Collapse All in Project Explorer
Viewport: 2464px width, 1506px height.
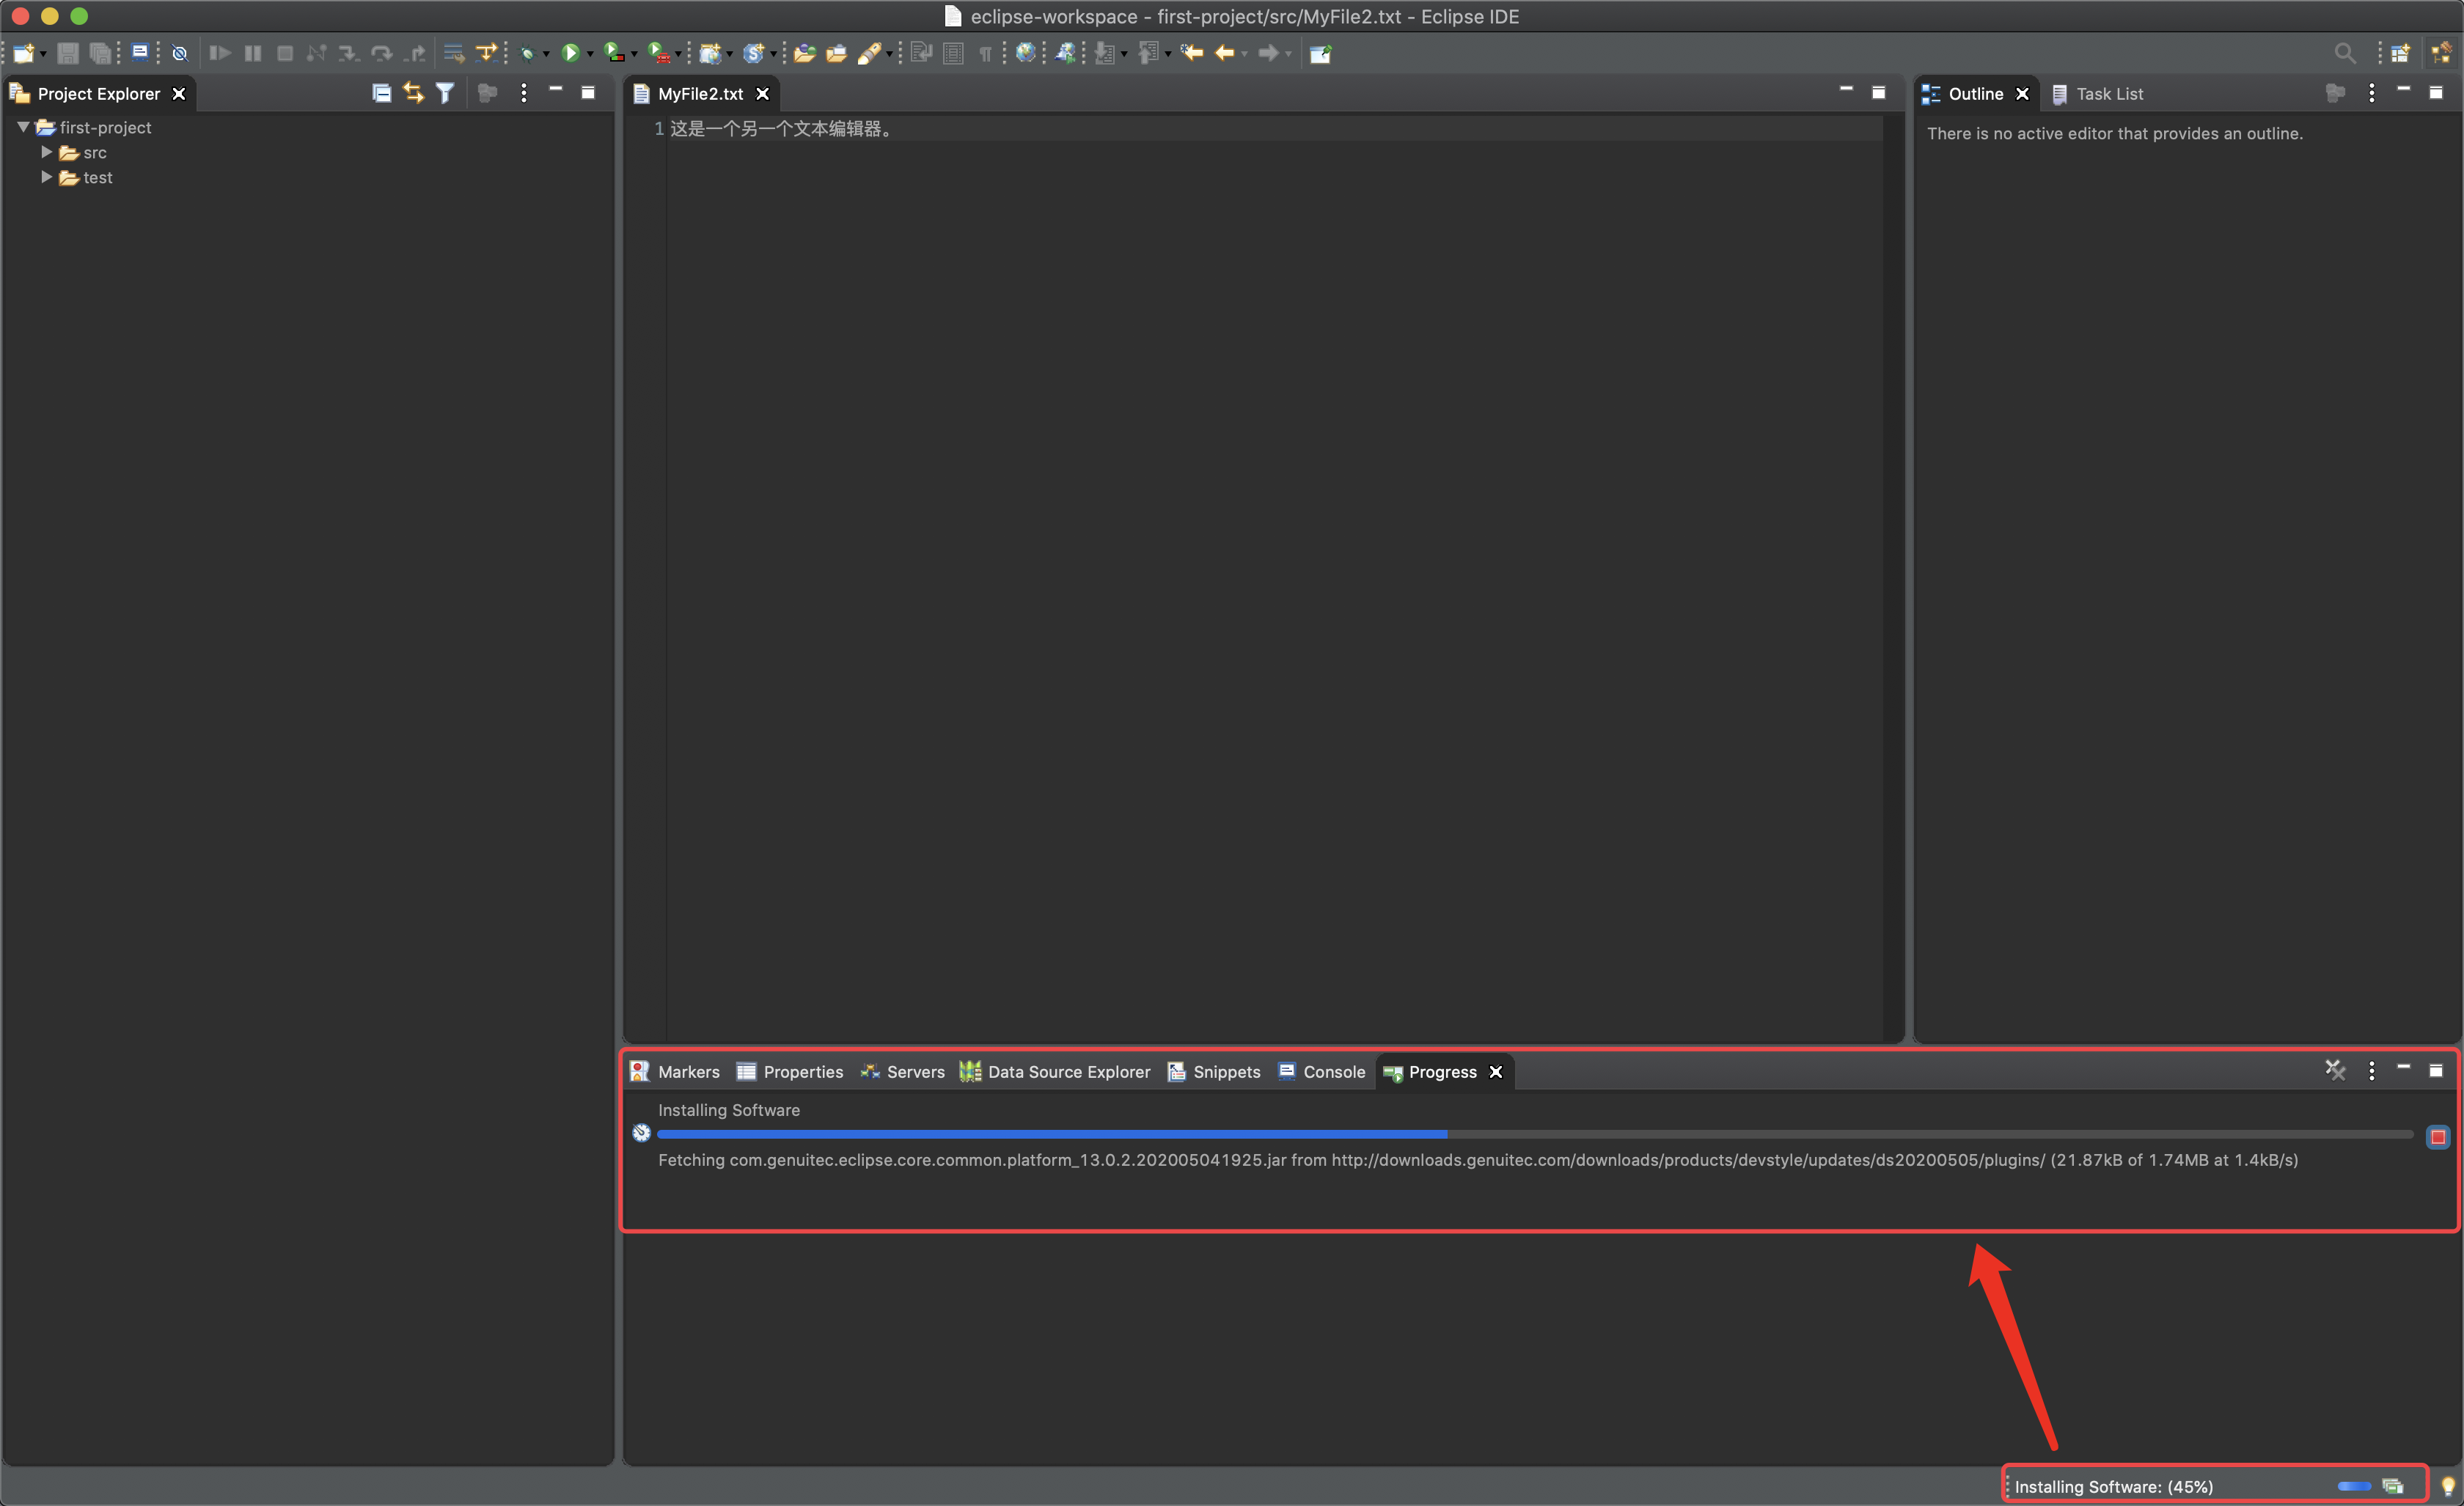[381, 93]
